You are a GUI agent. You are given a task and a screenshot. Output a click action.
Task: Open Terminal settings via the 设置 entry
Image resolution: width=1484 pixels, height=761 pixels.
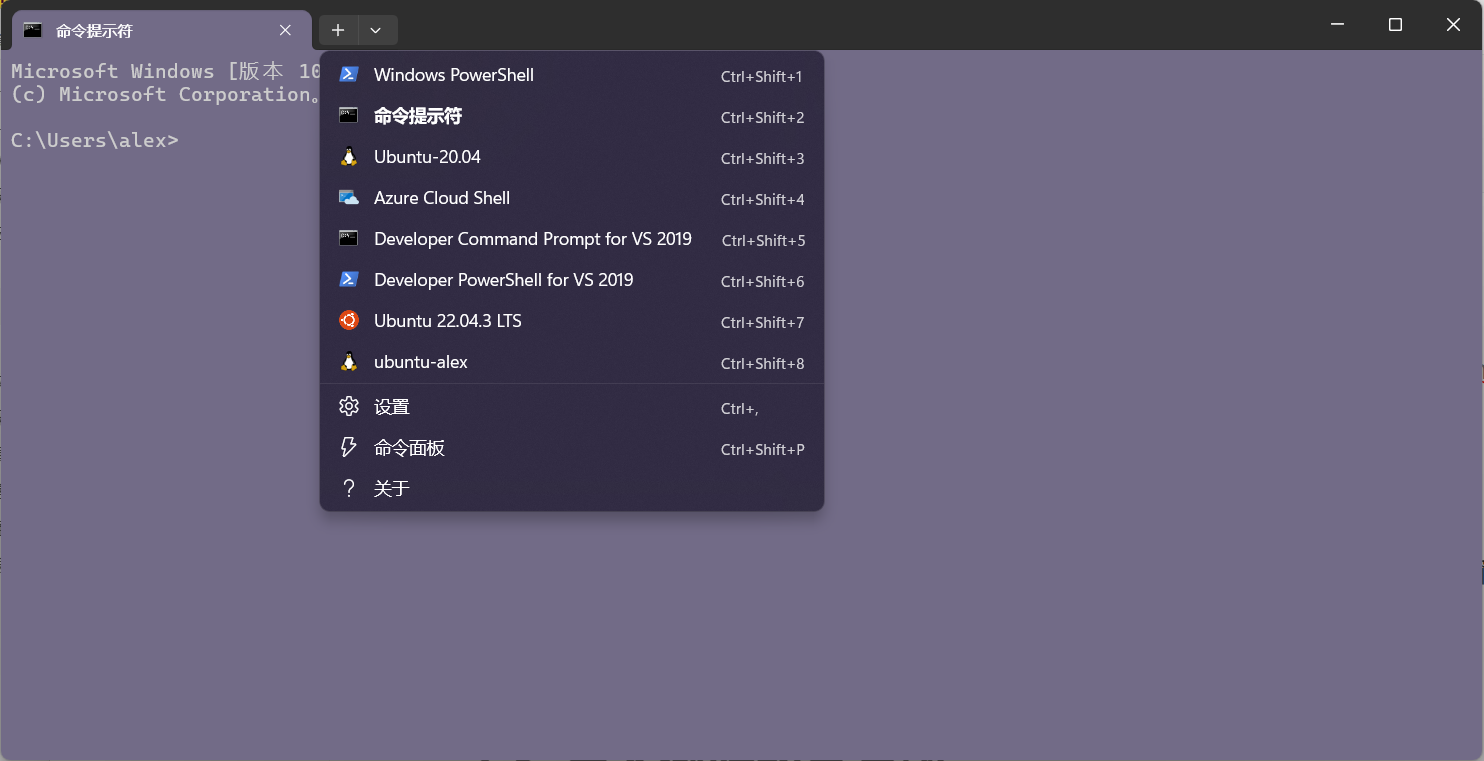390,406
